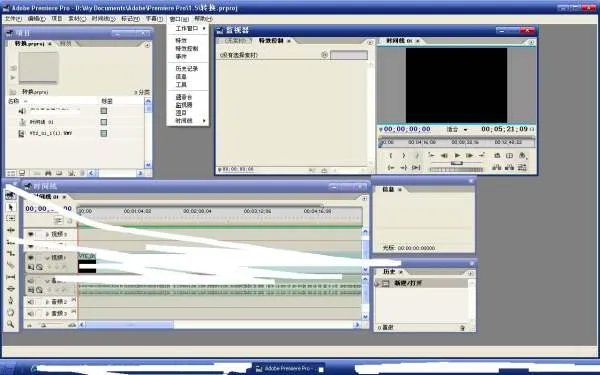600x375 pixels.
Task: Expand the Video 3 track triangle
Action: (x=47, y=234)
